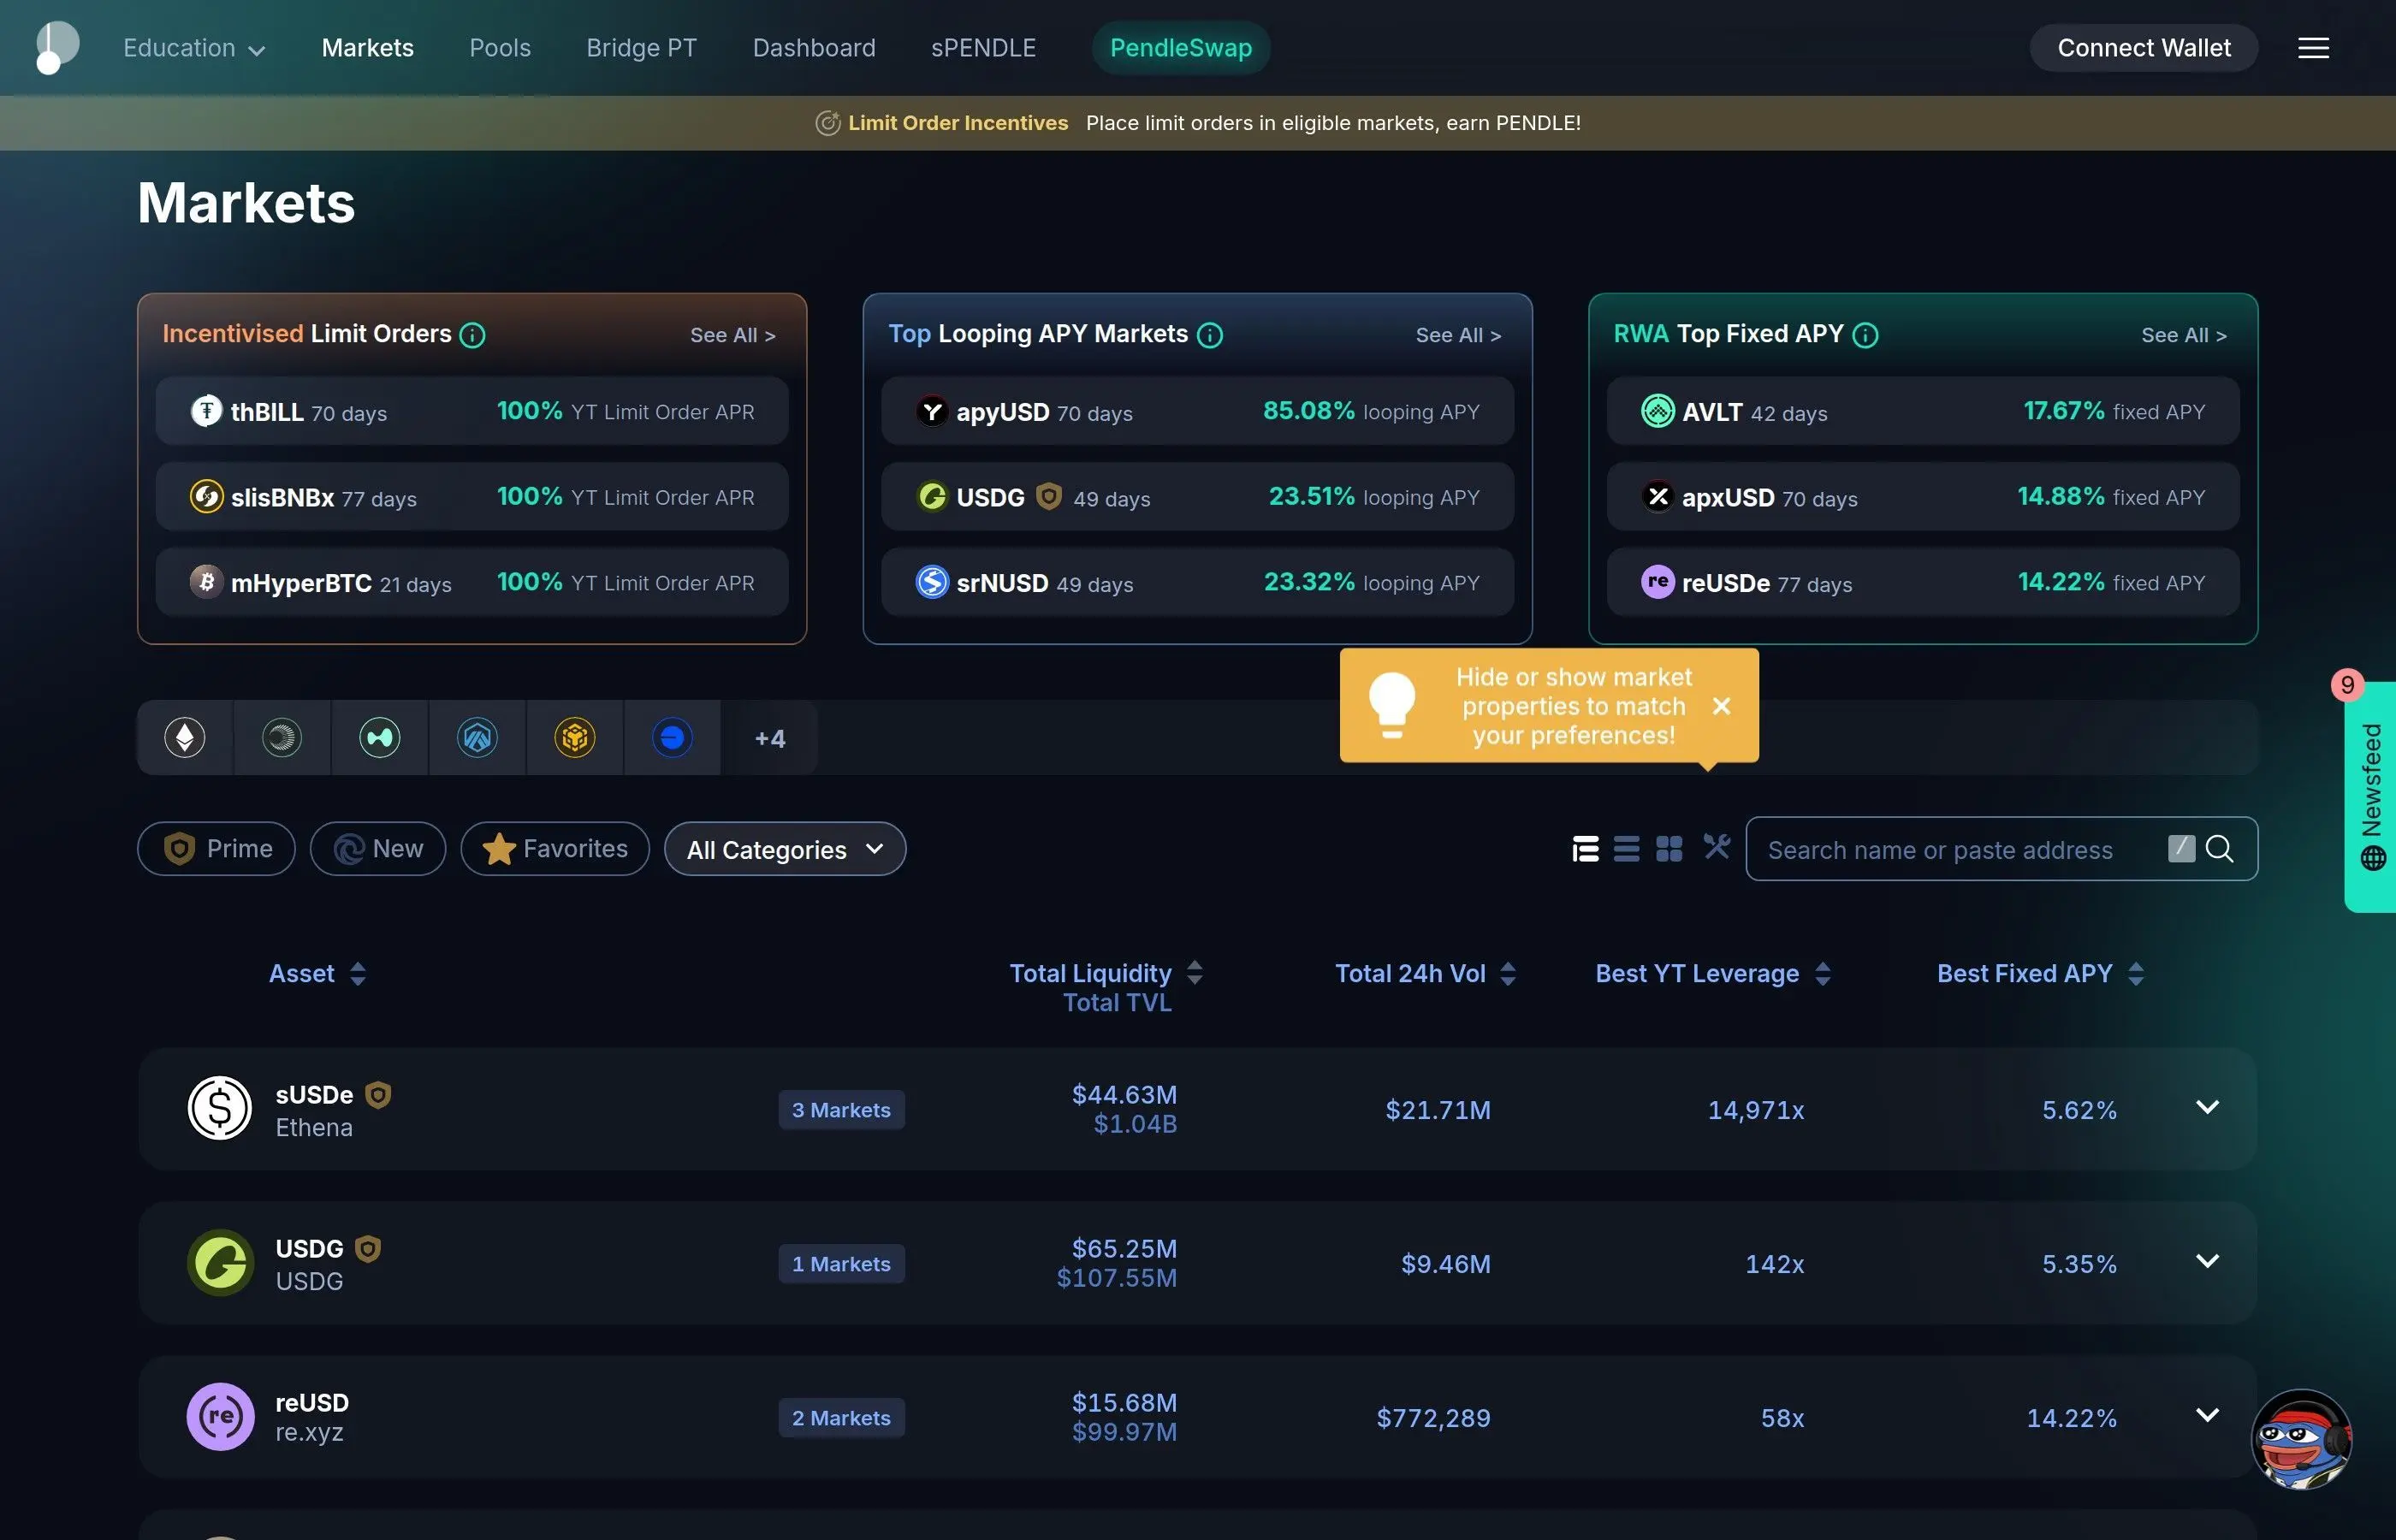Open the apxUSD fixed APY market
The image size is (2396, 1540).
[x=1923, y=497]
